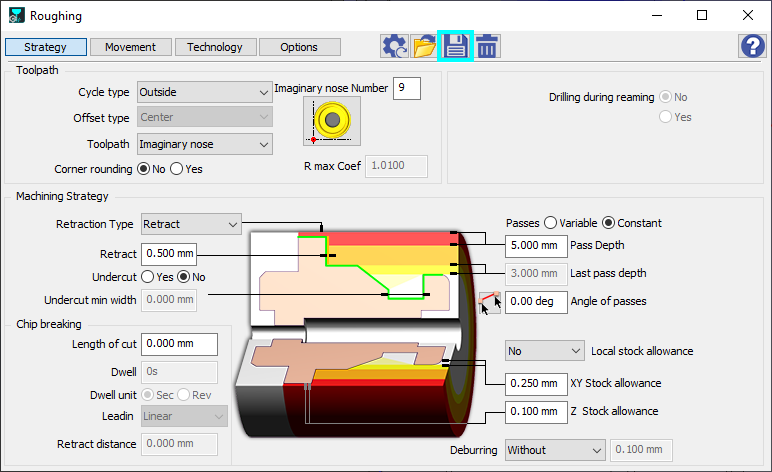The image size is (772, 472).
Task: Open the Options tab
Action: point(299,47)
